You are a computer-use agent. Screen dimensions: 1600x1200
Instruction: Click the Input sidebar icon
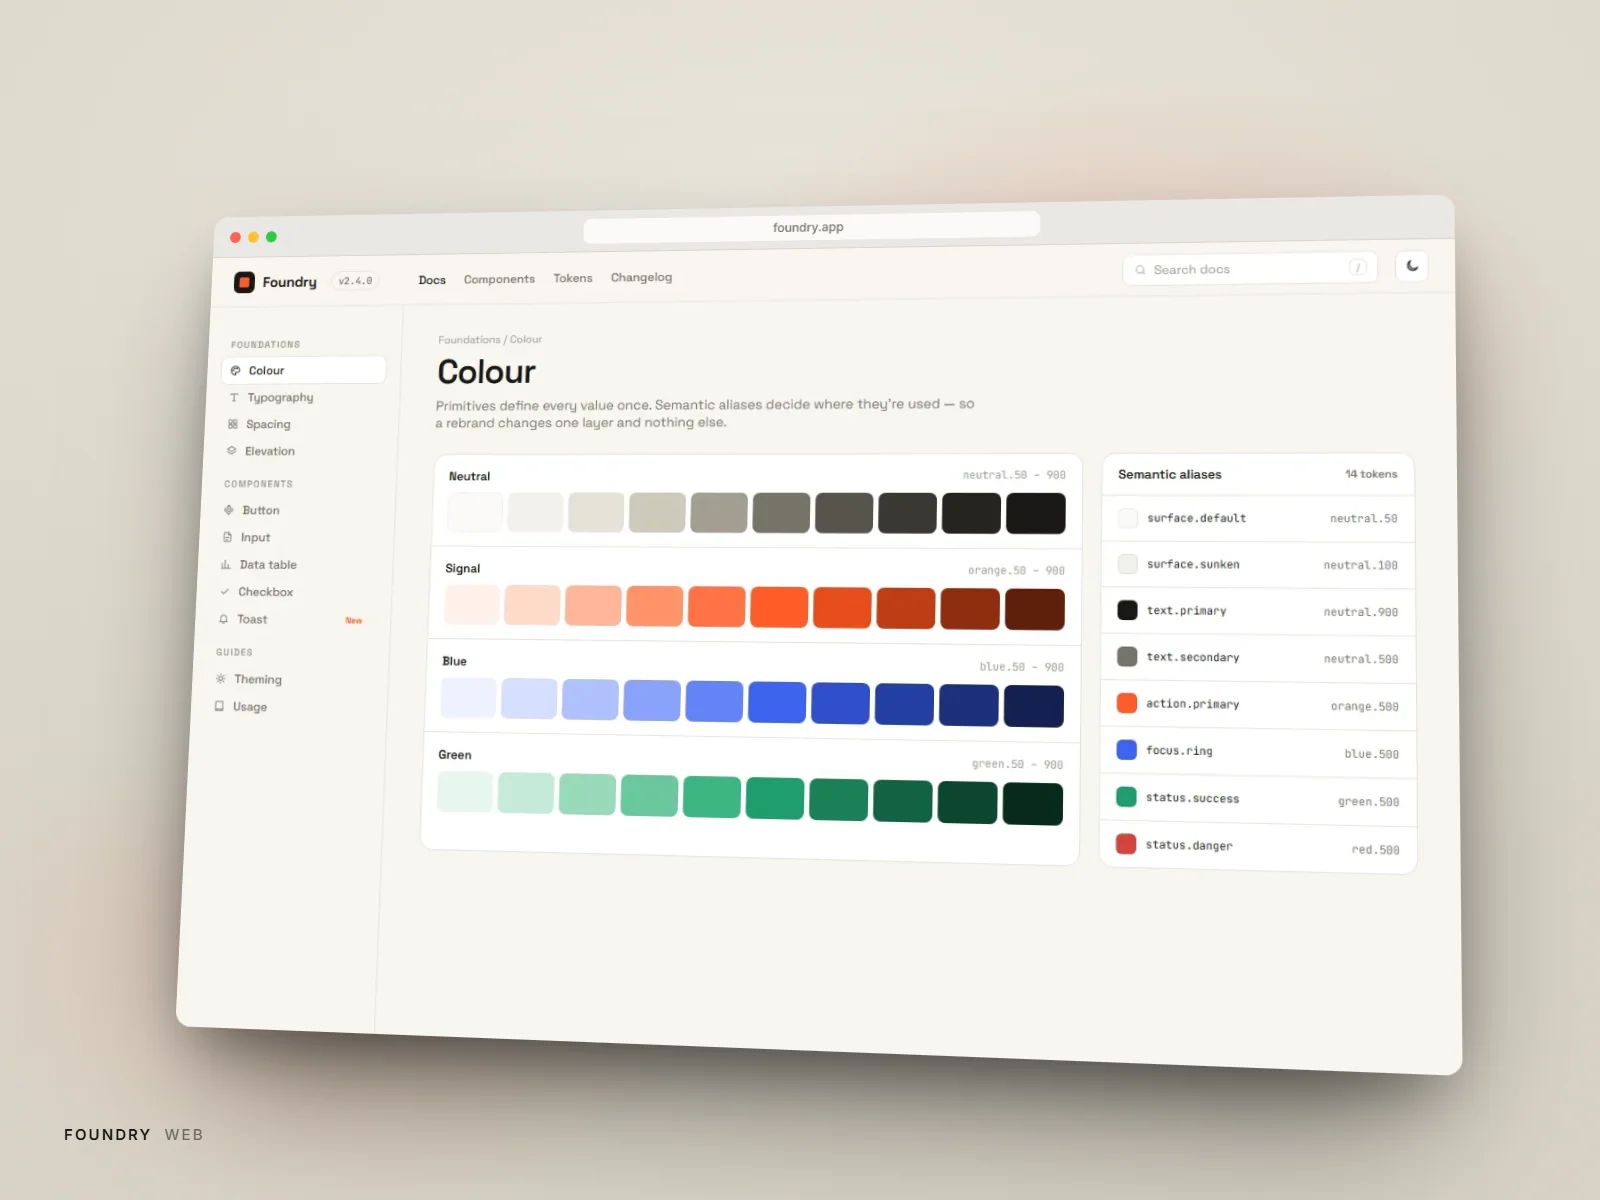tap(227, 537)
